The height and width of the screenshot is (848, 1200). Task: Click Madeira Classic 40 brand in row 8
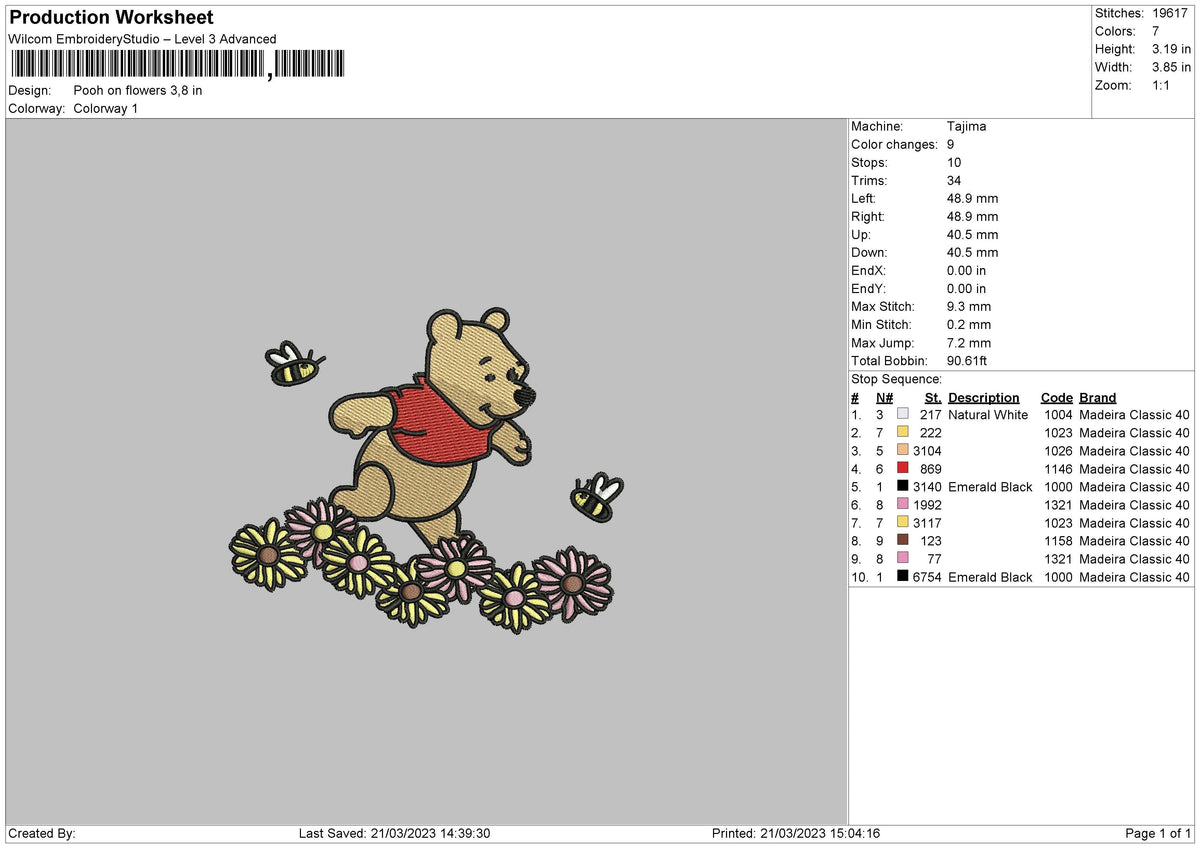[1135, 541]
